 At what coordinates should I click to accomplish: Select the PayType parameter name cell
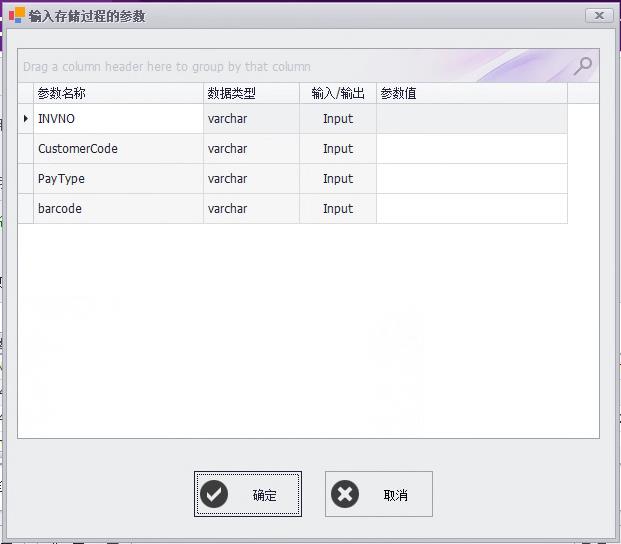pyautogui.click(x=118, y=179)
